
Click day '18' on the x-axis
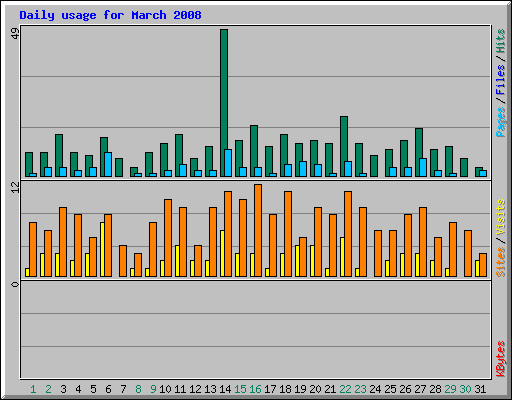click(x=285, y=389)
